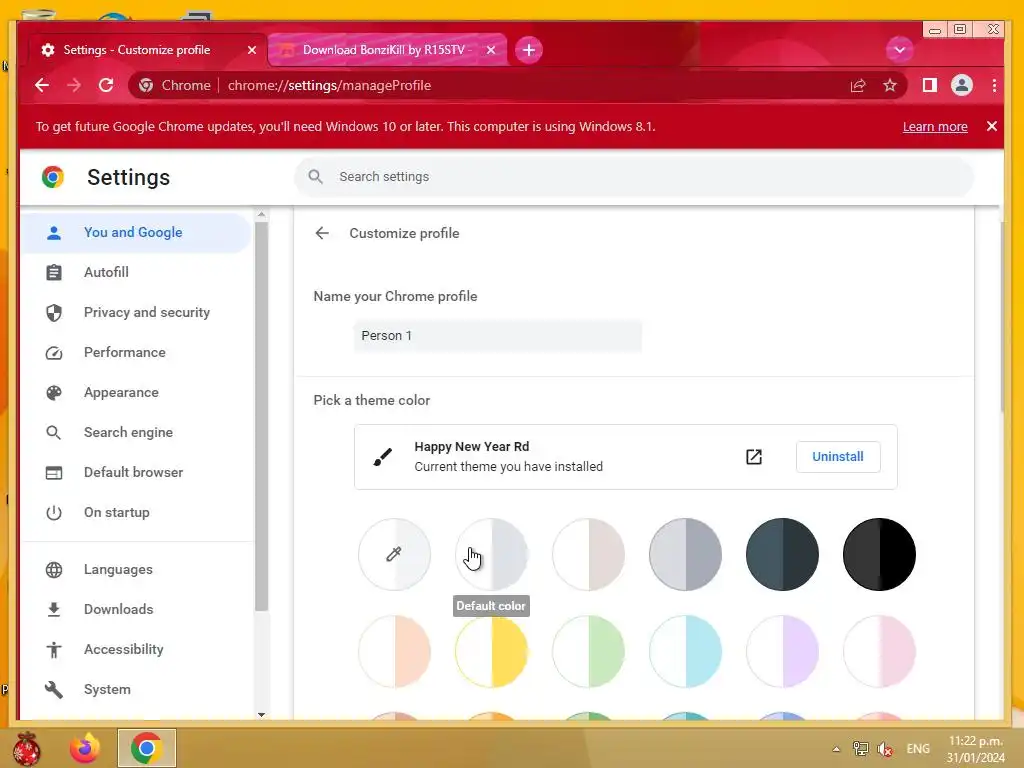Open the Accessibility settings section
The image size is (1024, 768).
[x=136, y=649]
